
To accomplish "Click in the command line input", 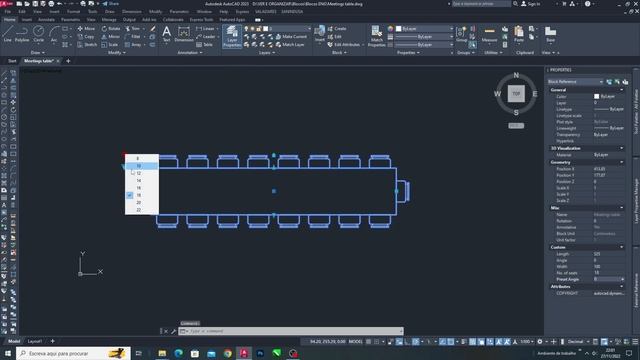I will (291, 331).
